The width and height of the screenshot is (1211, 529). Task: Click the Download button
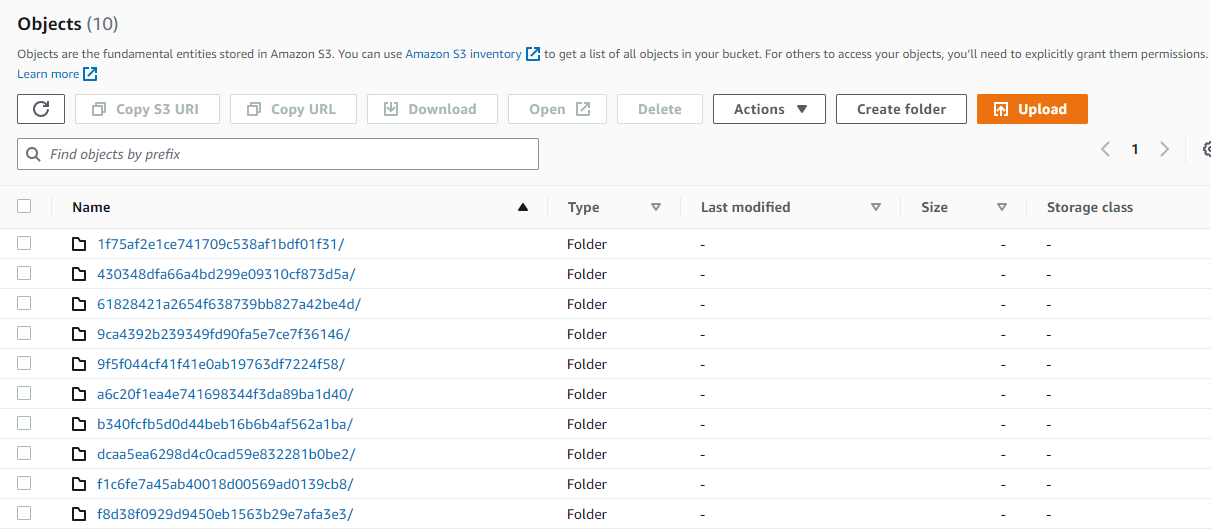tap(431, 109)
